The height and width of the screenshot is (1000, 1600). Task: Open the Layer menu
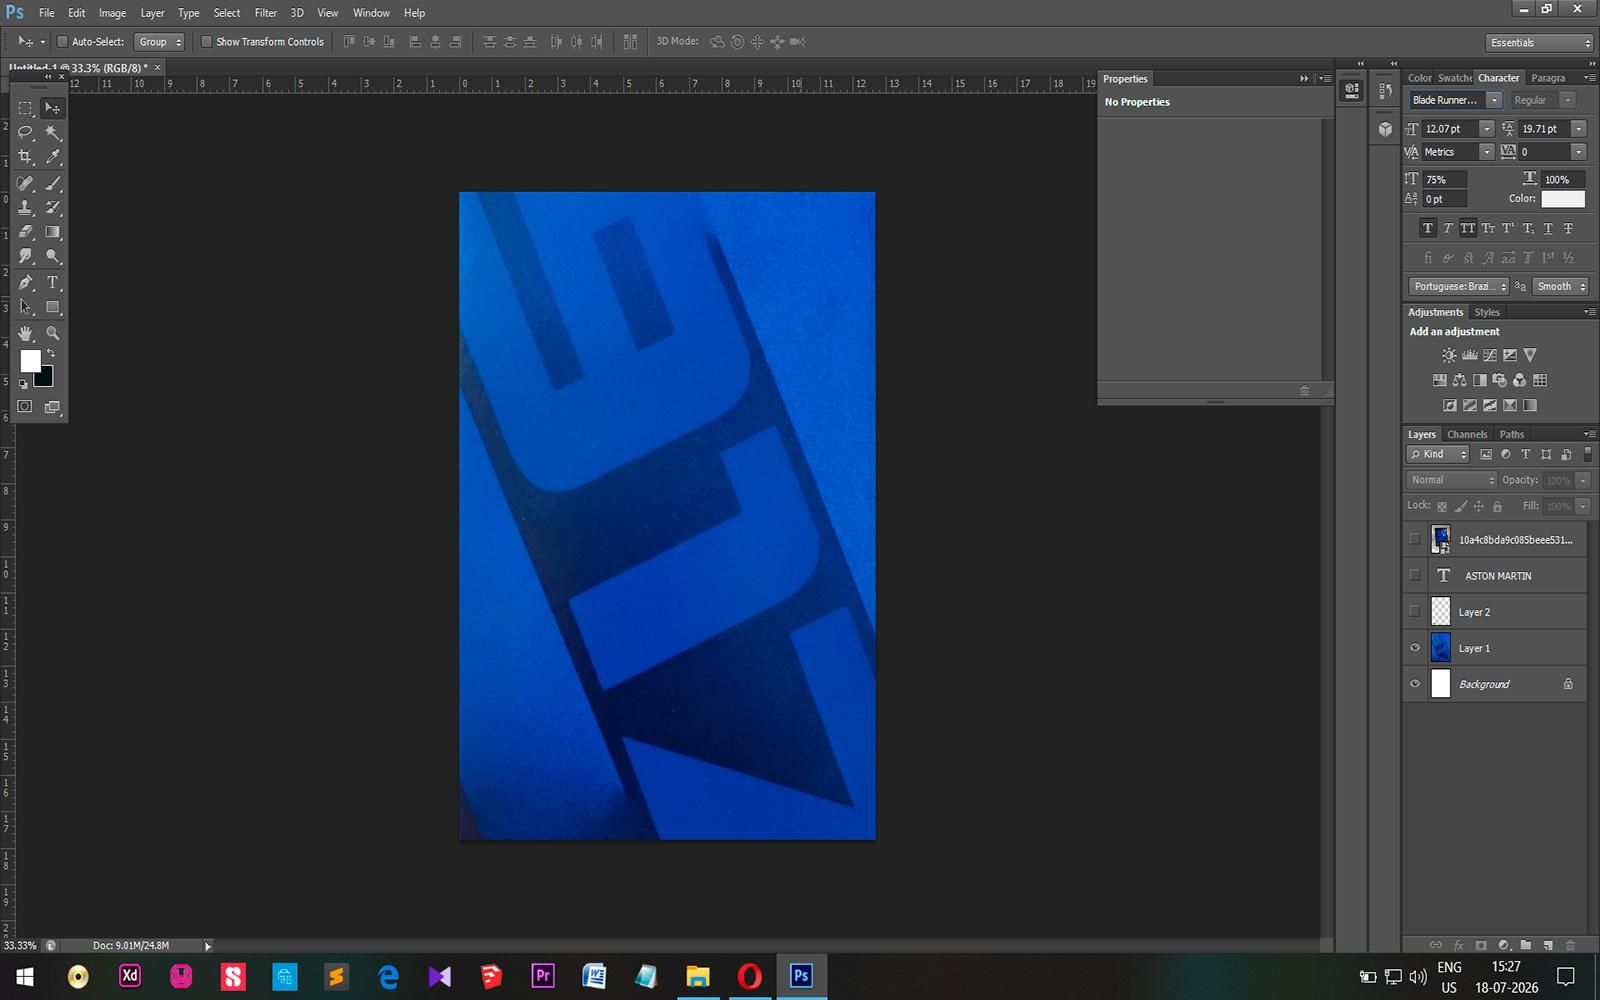[152, 13]
